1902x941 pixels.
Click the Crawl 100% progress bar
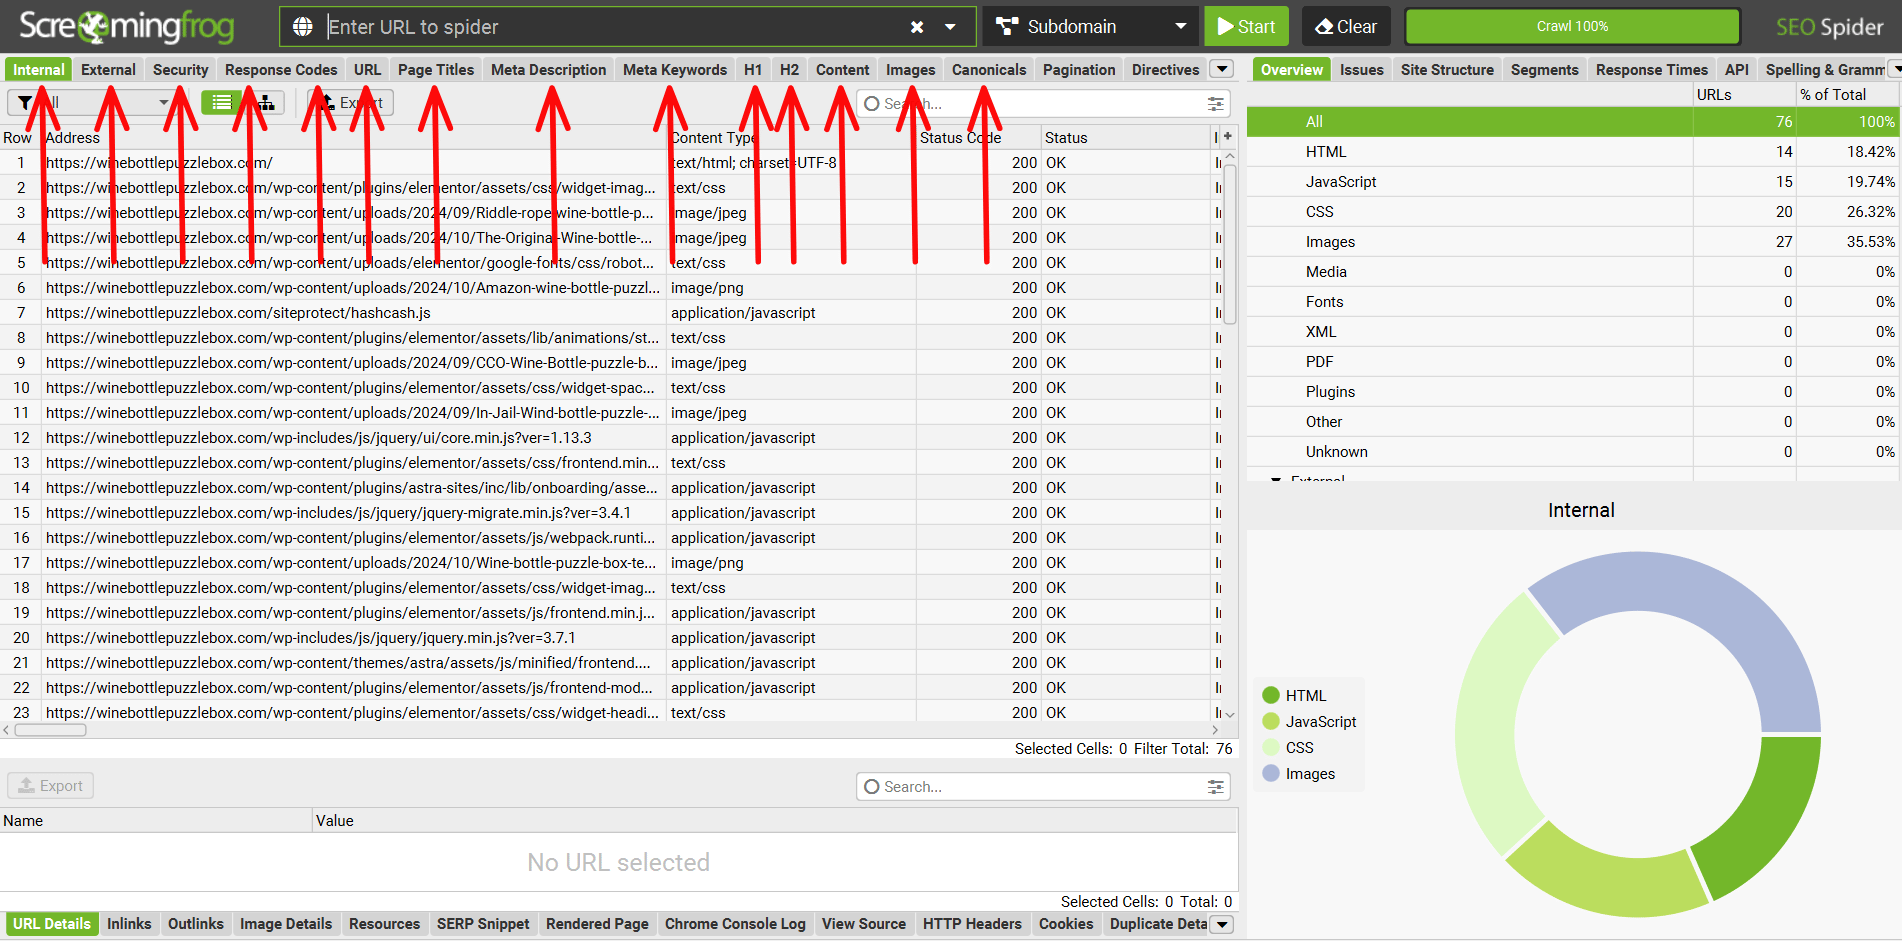[1571, 26]
